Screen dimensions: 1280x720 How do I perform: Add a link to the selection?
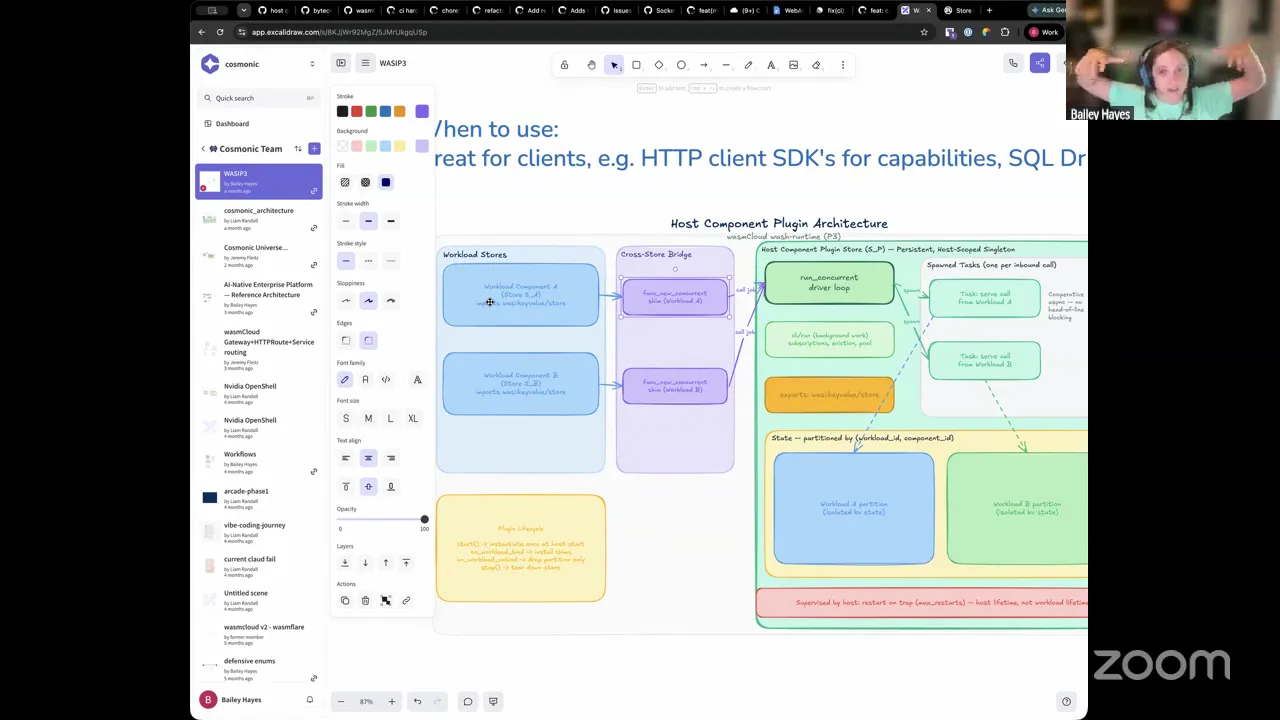[406, 601]
